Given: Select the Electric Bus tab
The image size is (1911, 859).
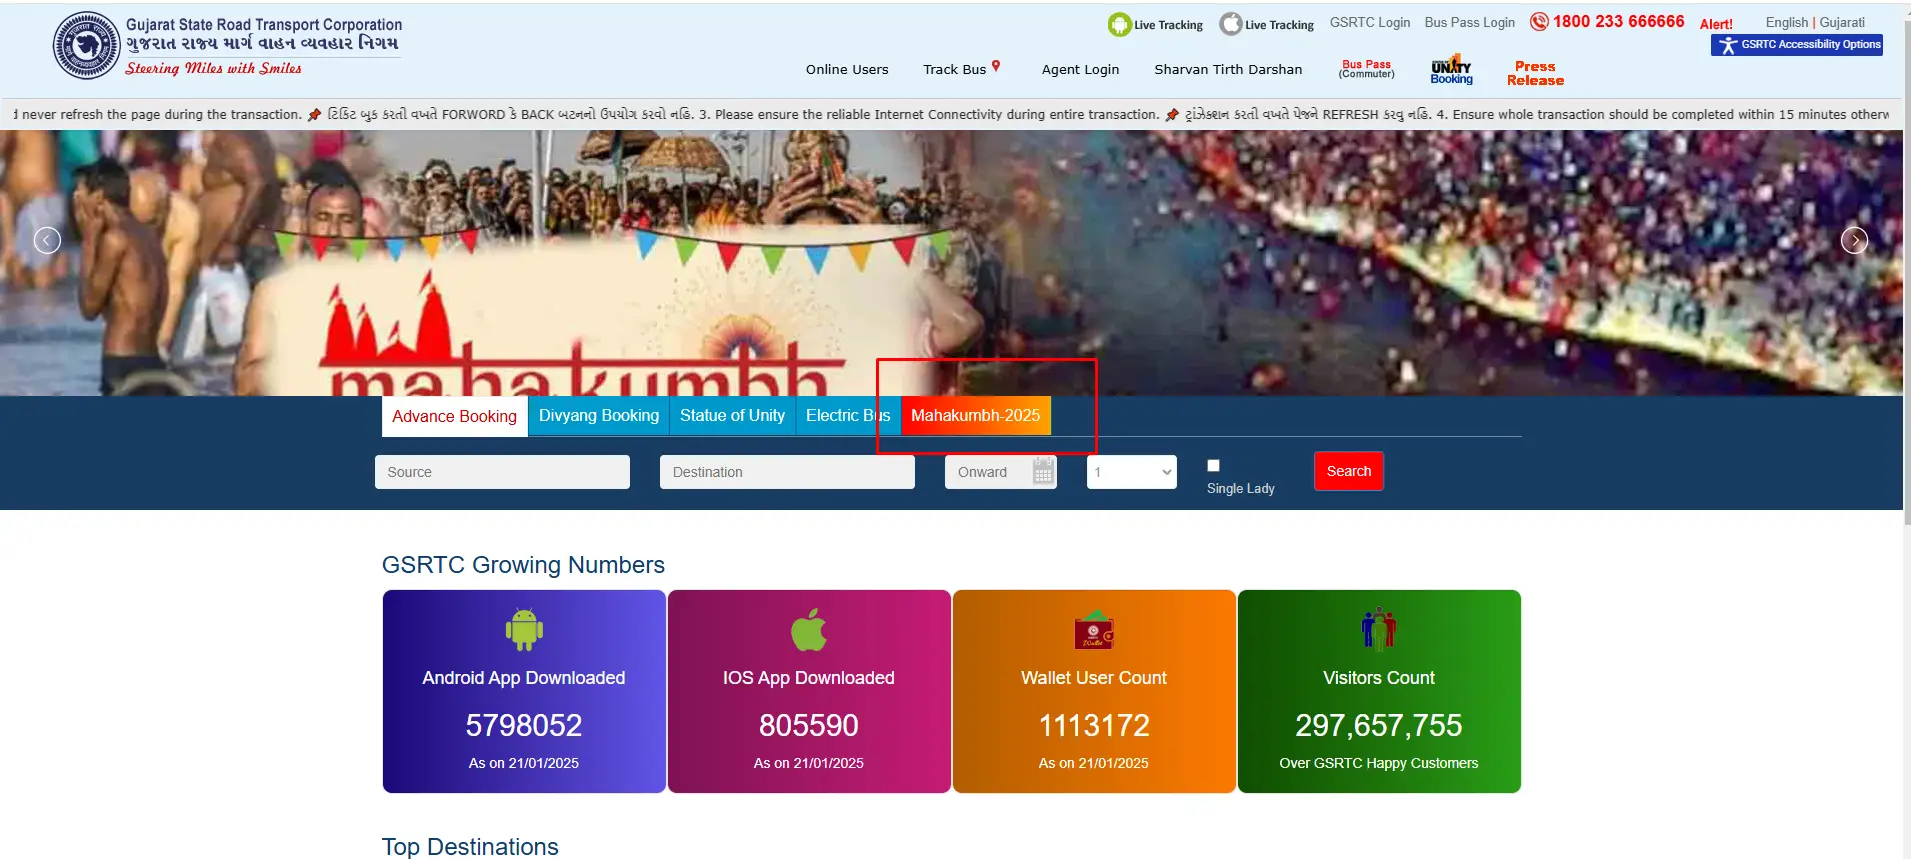Looking at the screenshot, I should pos(848,416).
